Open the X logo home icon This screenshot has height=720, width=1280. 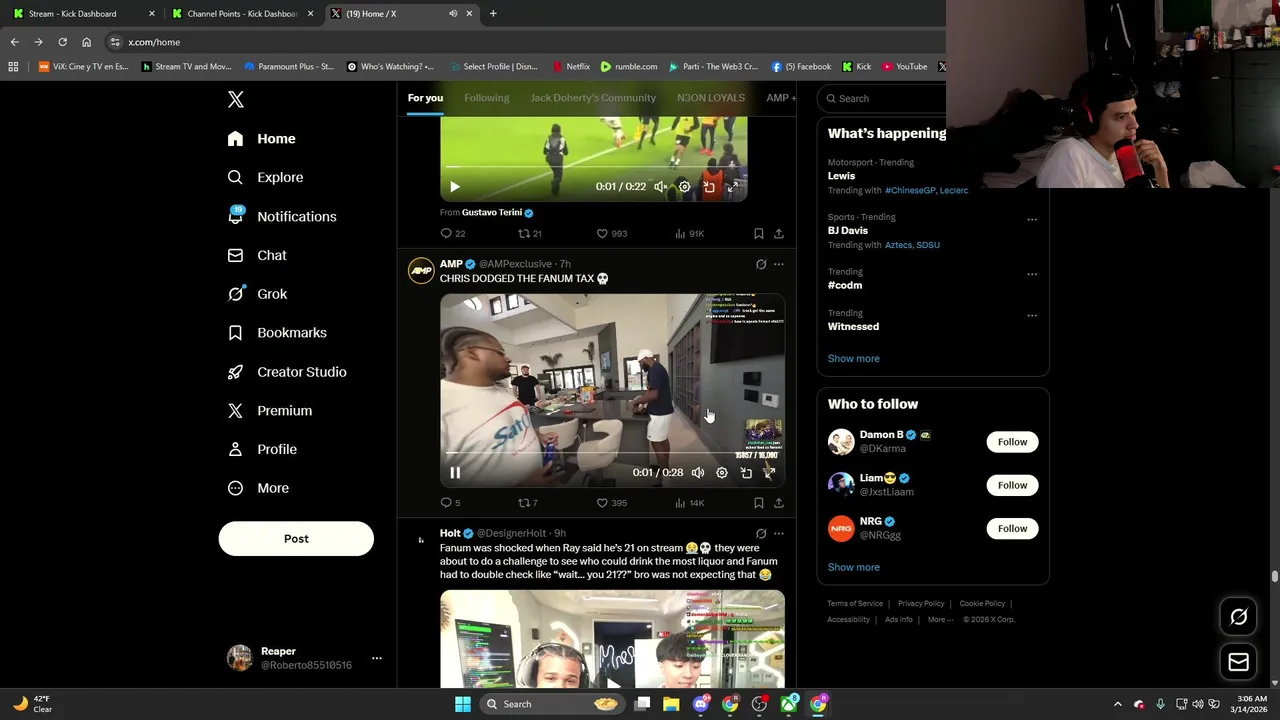[x=236, y=99]
